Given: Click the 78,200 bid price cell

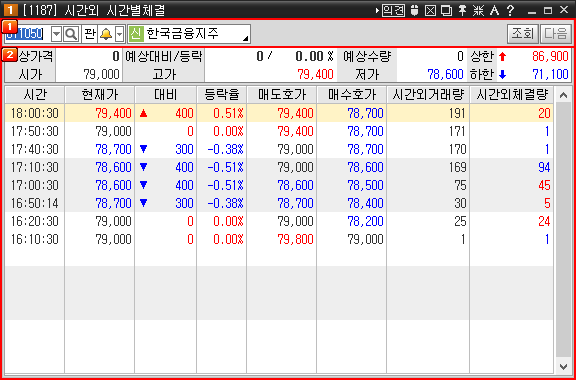Looking at the screenshot, I should [x=366, y=221].
